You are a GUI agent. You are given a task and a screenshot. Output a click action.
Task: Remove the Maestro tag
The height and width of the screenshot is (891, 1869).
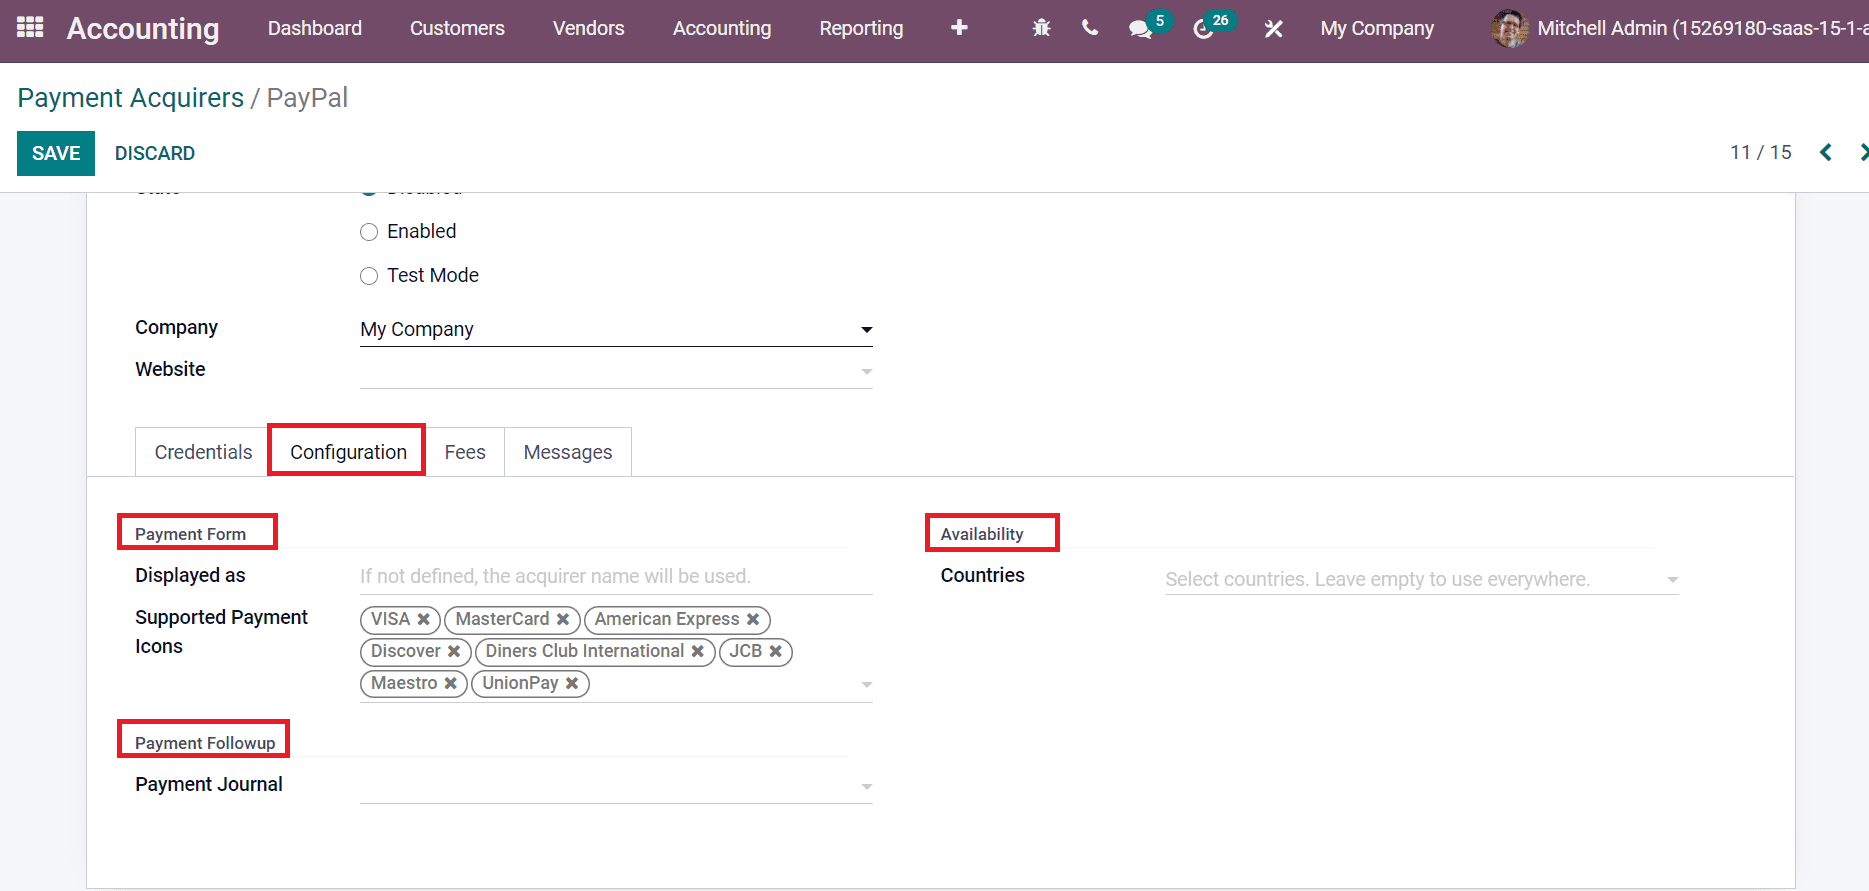pos(451,683)
